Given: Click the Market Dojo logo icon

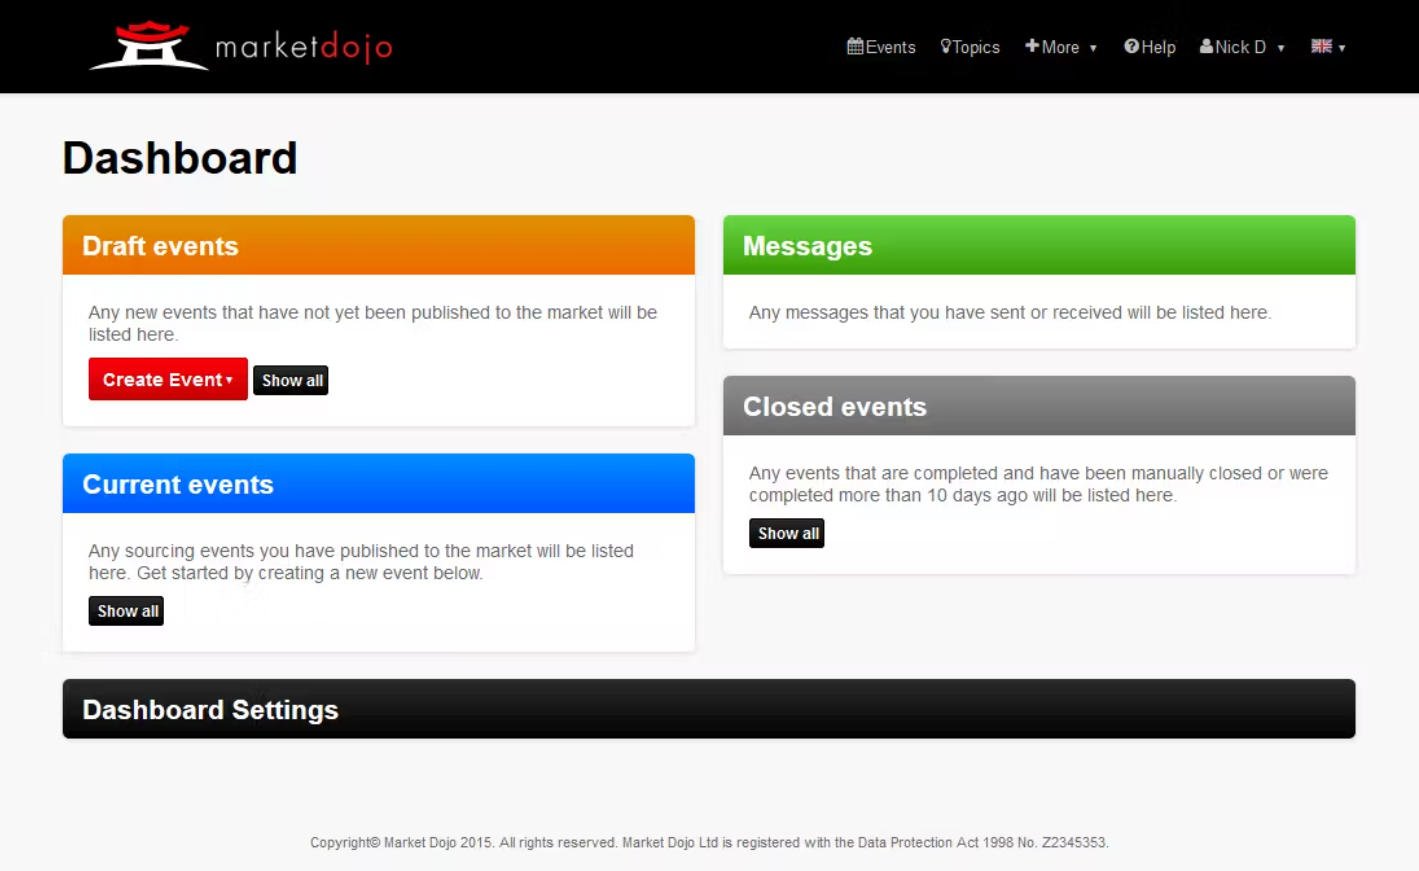Looking at the screenshot, I should pyautogui.click(x=148, y=45).
